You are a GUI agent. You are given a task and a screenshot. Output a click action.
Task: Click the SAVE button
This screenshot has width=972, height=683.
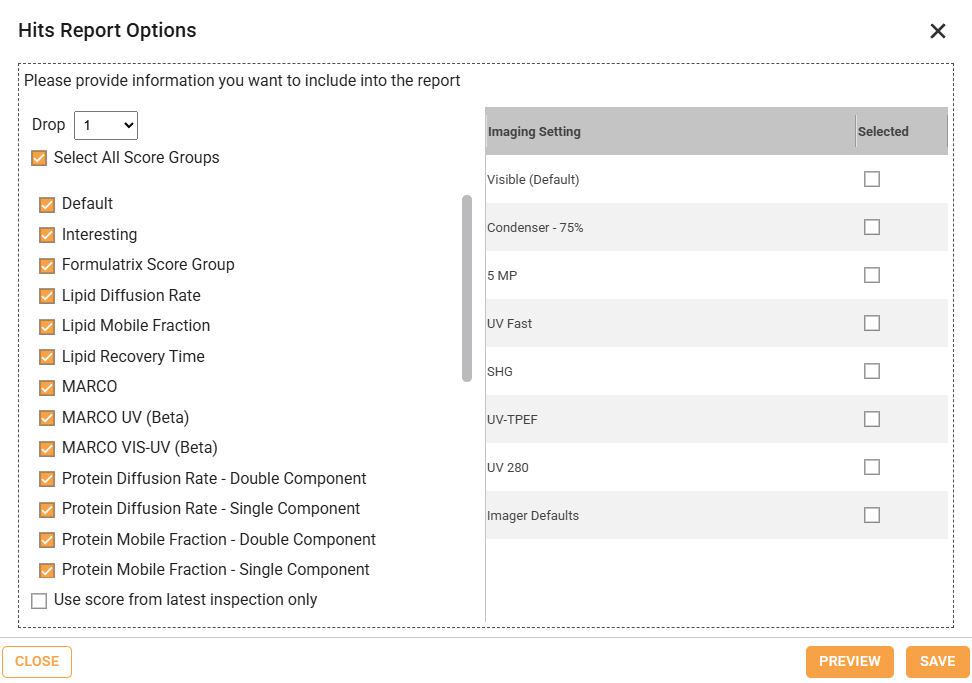pyautogui.click(x=937, y=661)
